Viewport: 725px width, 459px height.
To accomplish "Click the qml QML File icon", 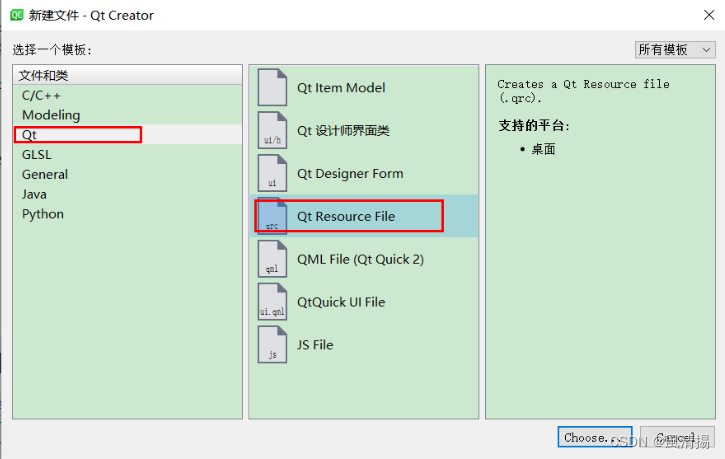I will tap(272, 259).
